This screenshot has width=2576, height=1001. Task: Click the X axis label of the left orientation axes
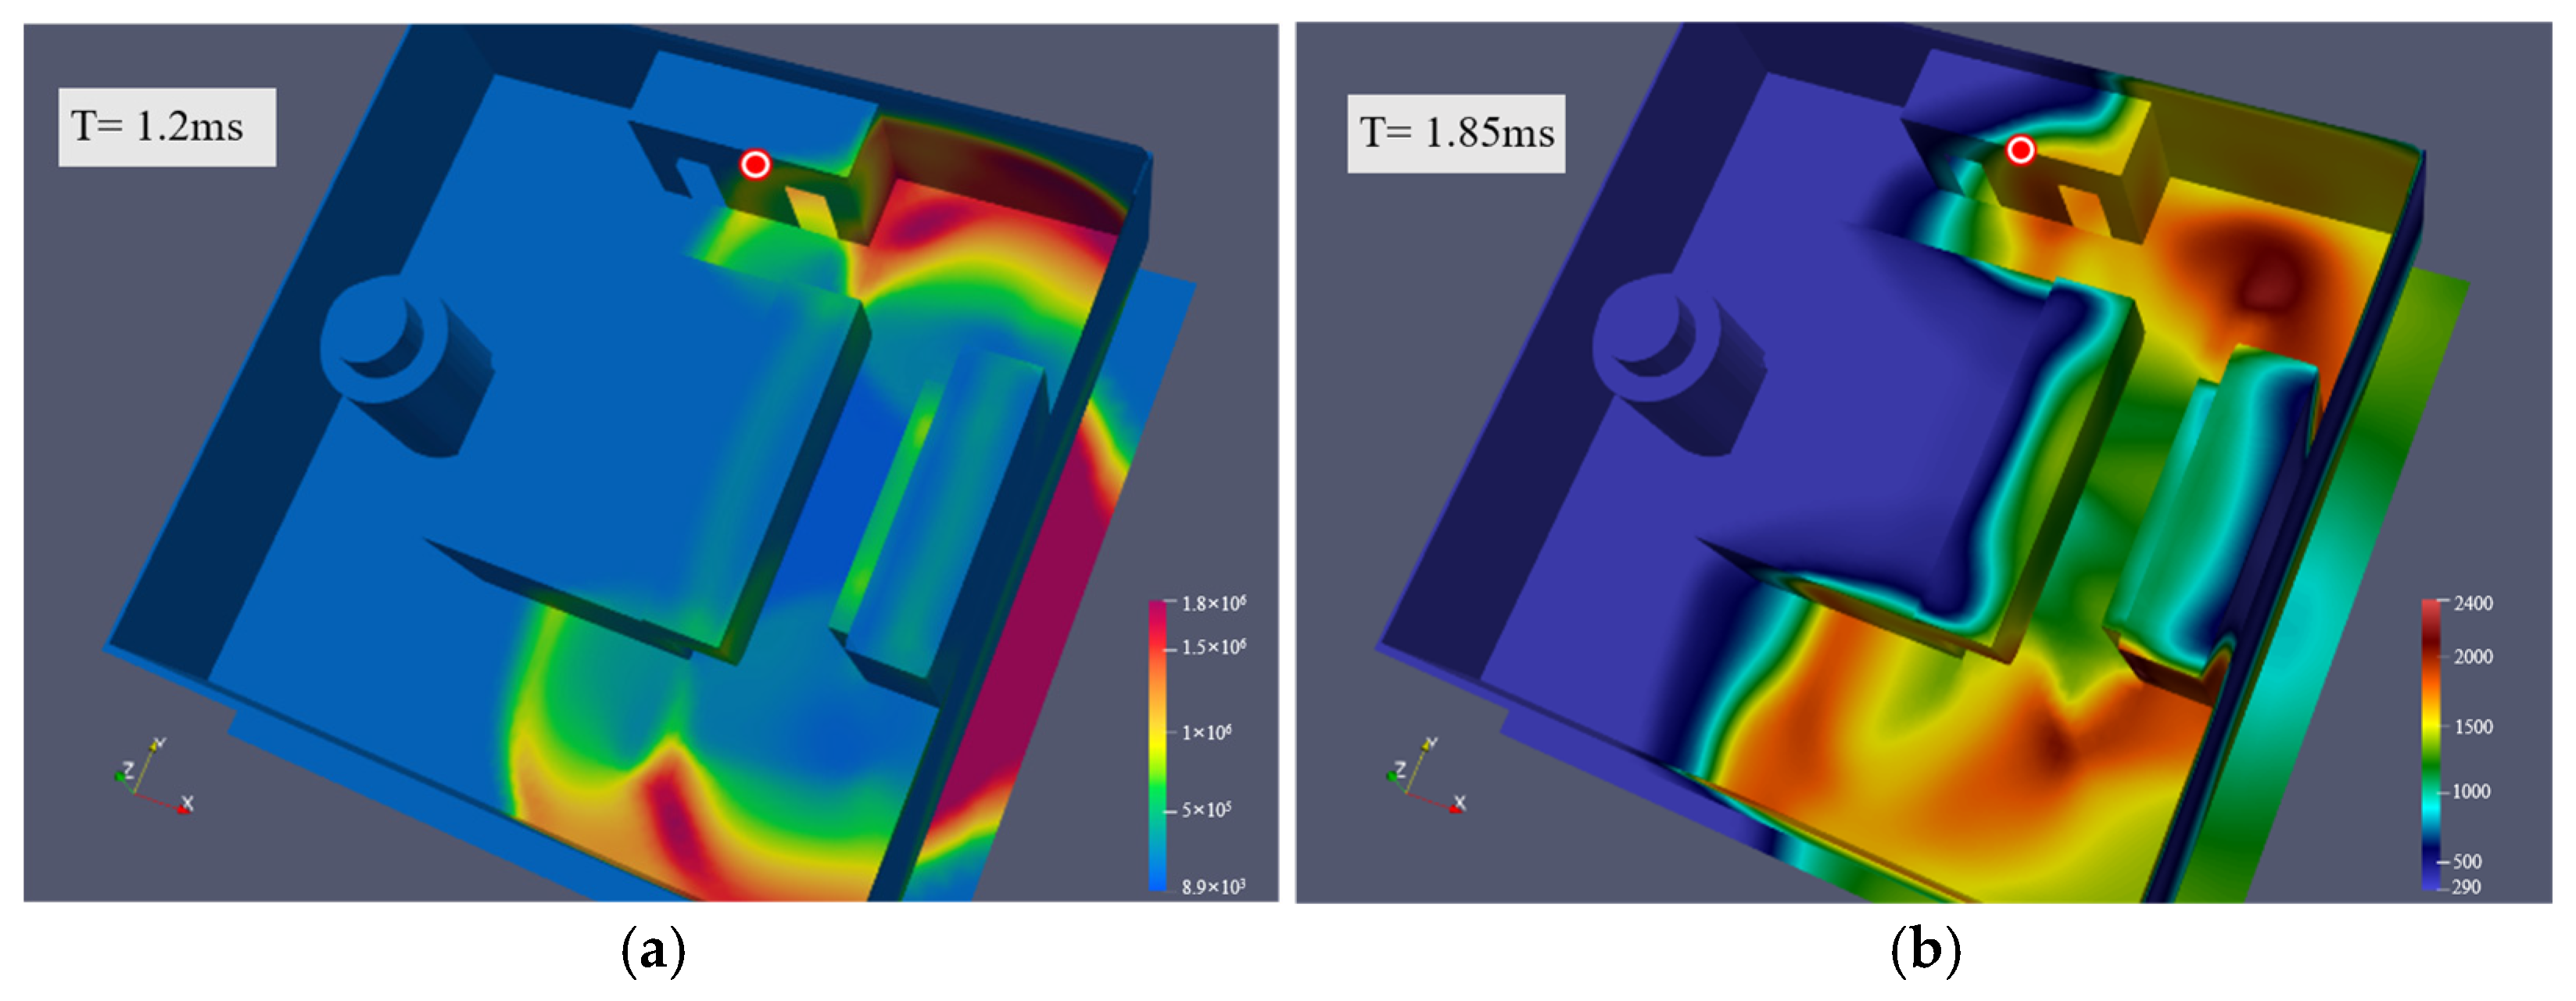(x=188, y=803)
